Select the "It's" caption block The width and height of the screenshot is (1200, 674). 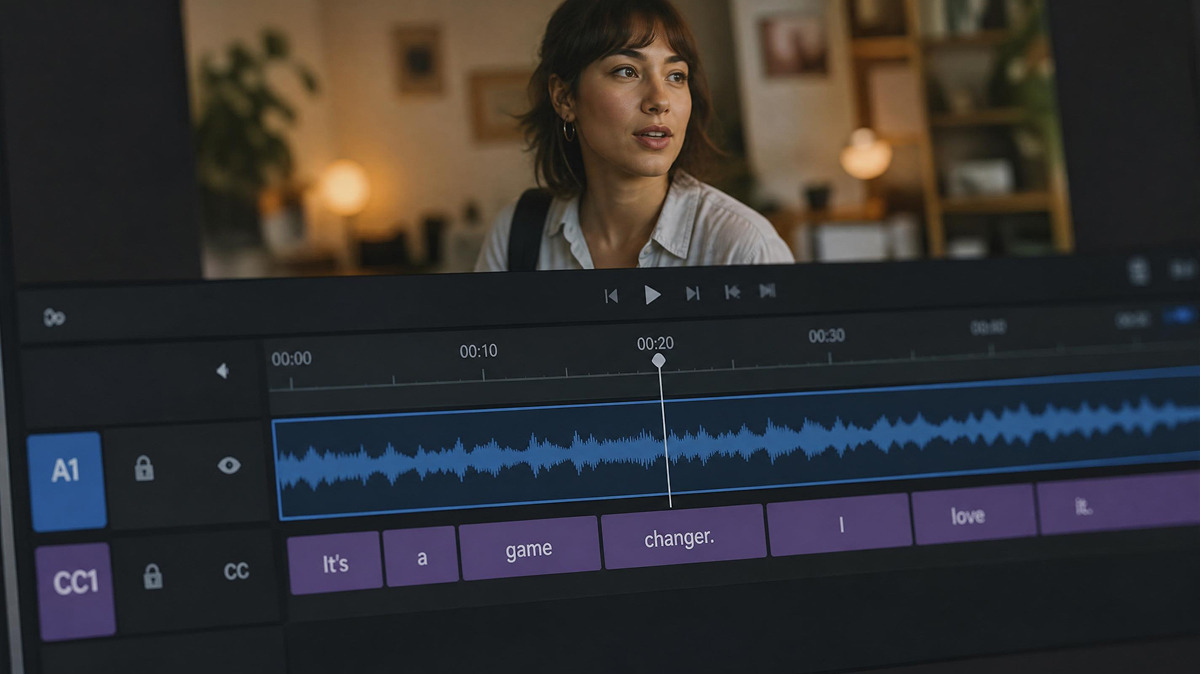[x=335, y=563]
